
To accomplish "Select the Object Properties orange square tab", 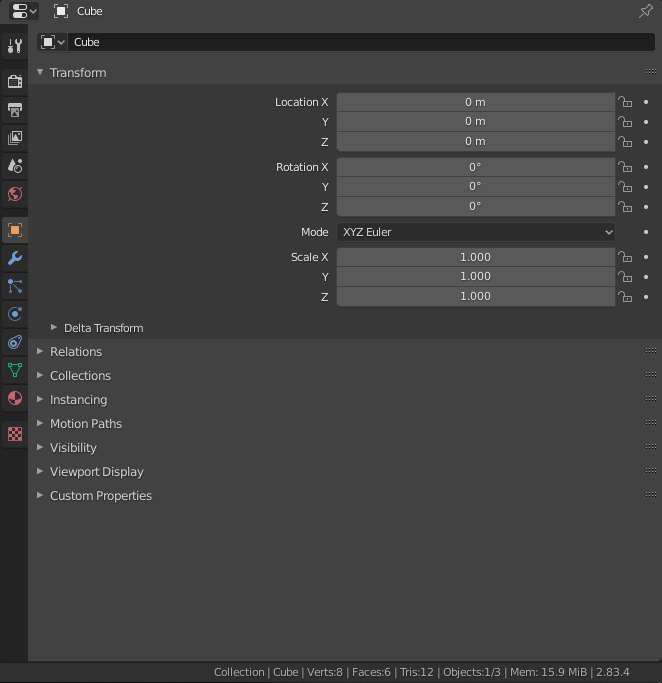I will click(x=15, y=230).
